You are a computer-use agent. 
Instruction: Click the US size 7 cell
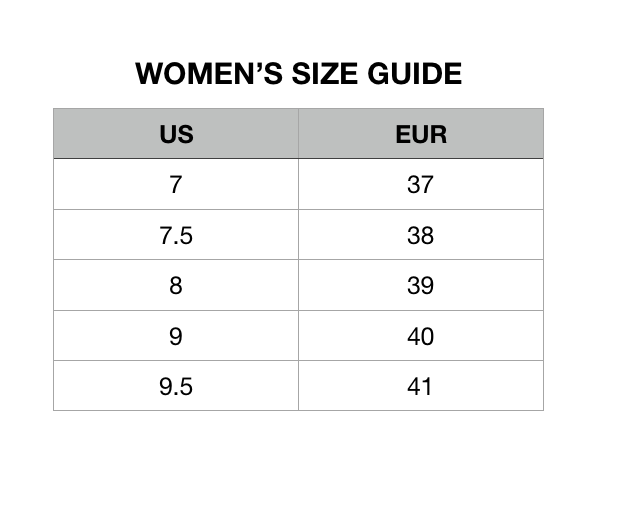click(176, 185)
